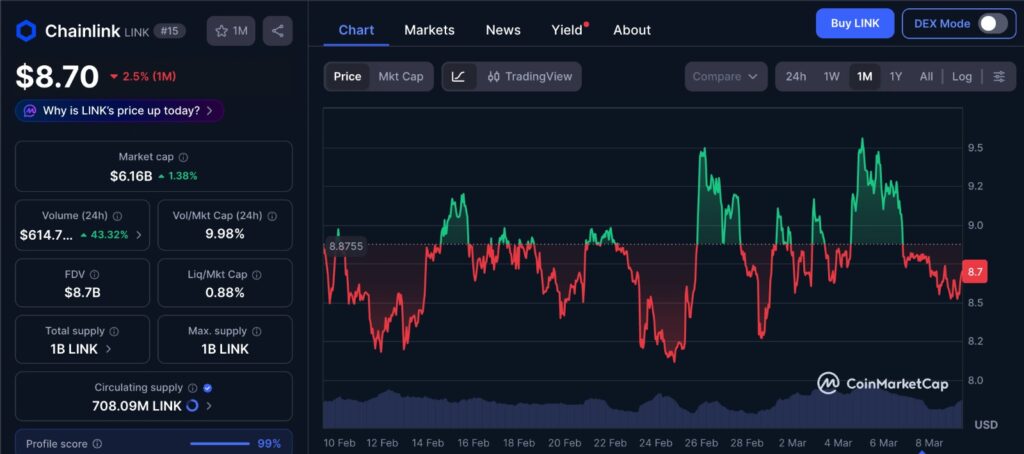This screenshot has height=454, width=1024.
Task: Click the 8.8755 reference price label
Action: 346,246
